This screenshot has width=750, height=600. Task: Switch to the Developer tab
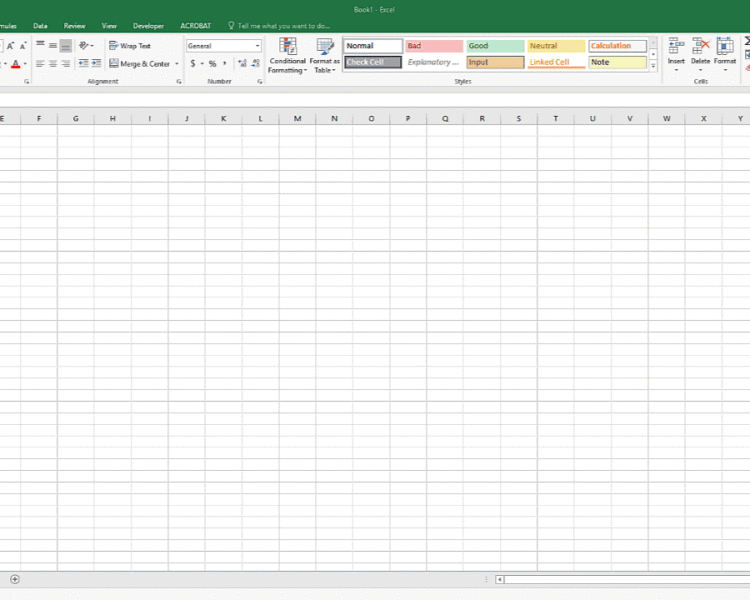(148, 26)
